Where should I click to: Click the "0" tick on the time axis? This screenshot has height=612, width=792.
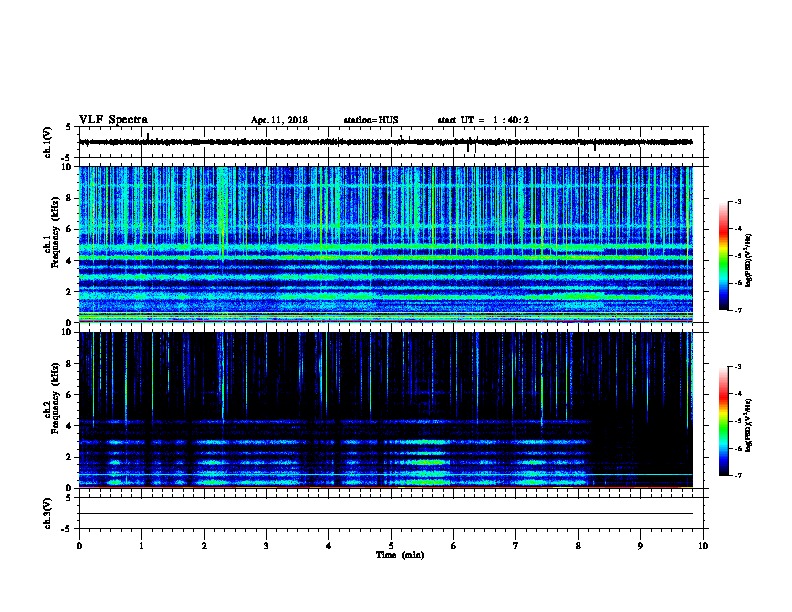[x=79, y=546]
